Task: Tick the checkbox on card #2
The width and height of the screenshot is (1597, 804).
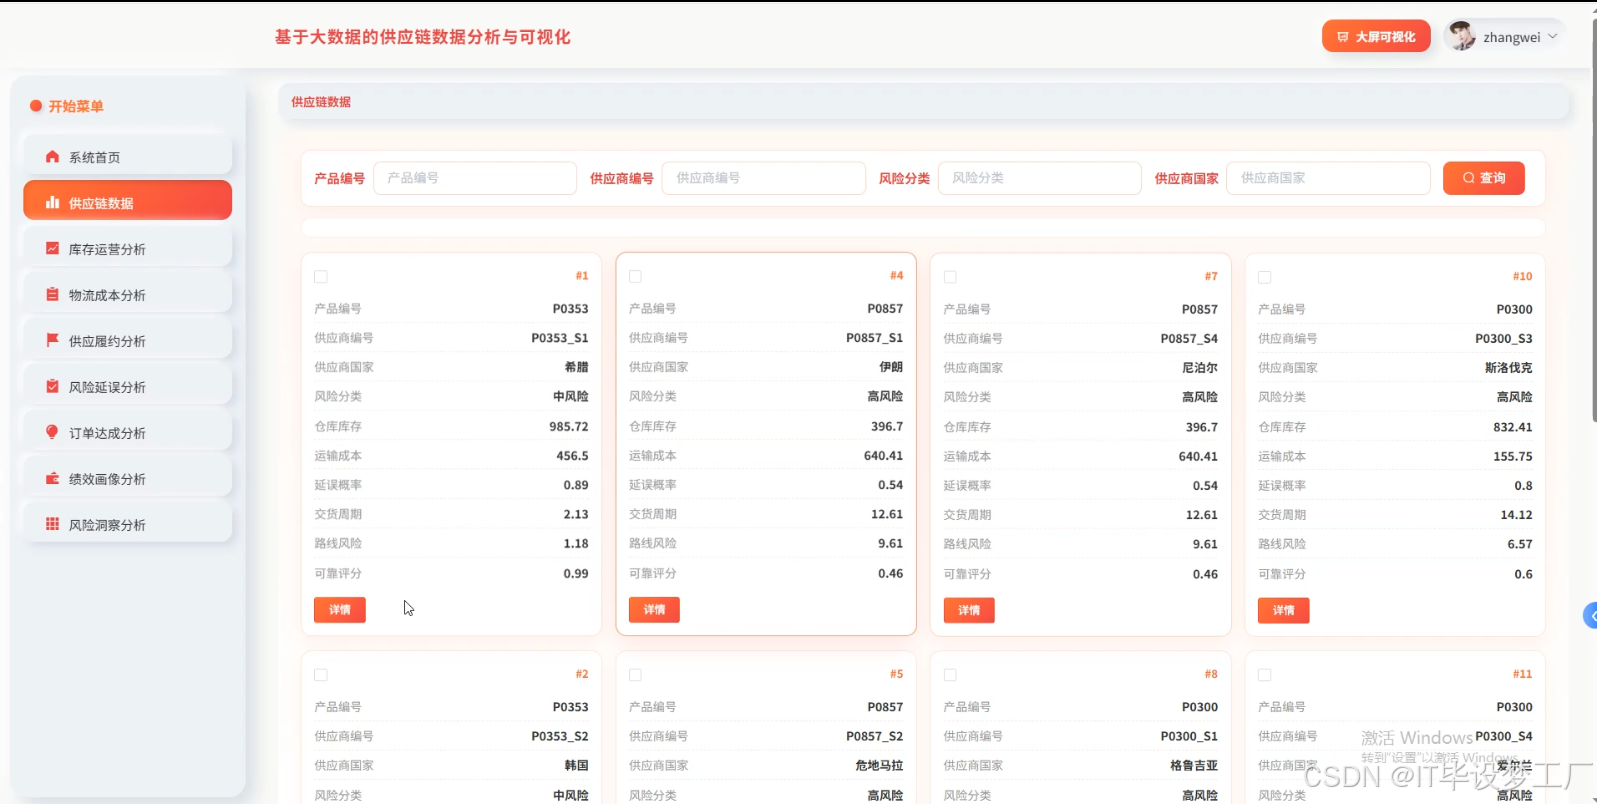Action: (x=321, y=675)
